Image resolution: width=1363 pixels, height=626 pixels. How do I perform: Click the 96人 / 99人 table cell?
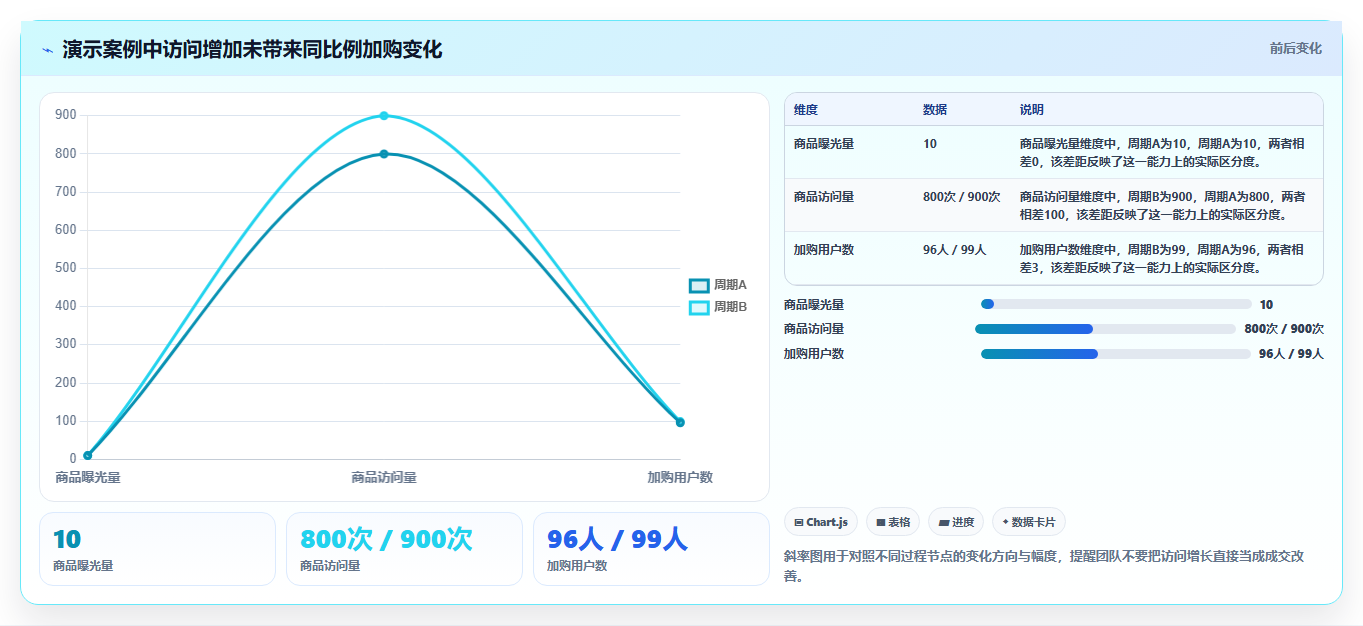coord(955,250)
